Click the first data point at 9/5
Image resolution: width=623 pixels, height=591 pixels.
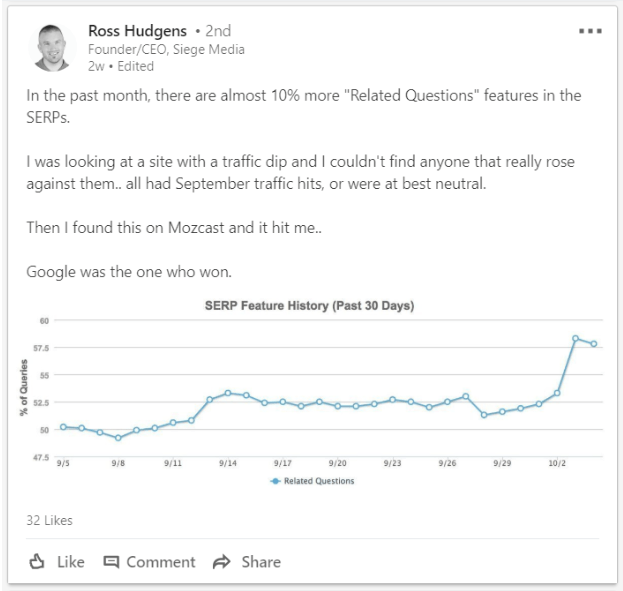click(63, 427)
